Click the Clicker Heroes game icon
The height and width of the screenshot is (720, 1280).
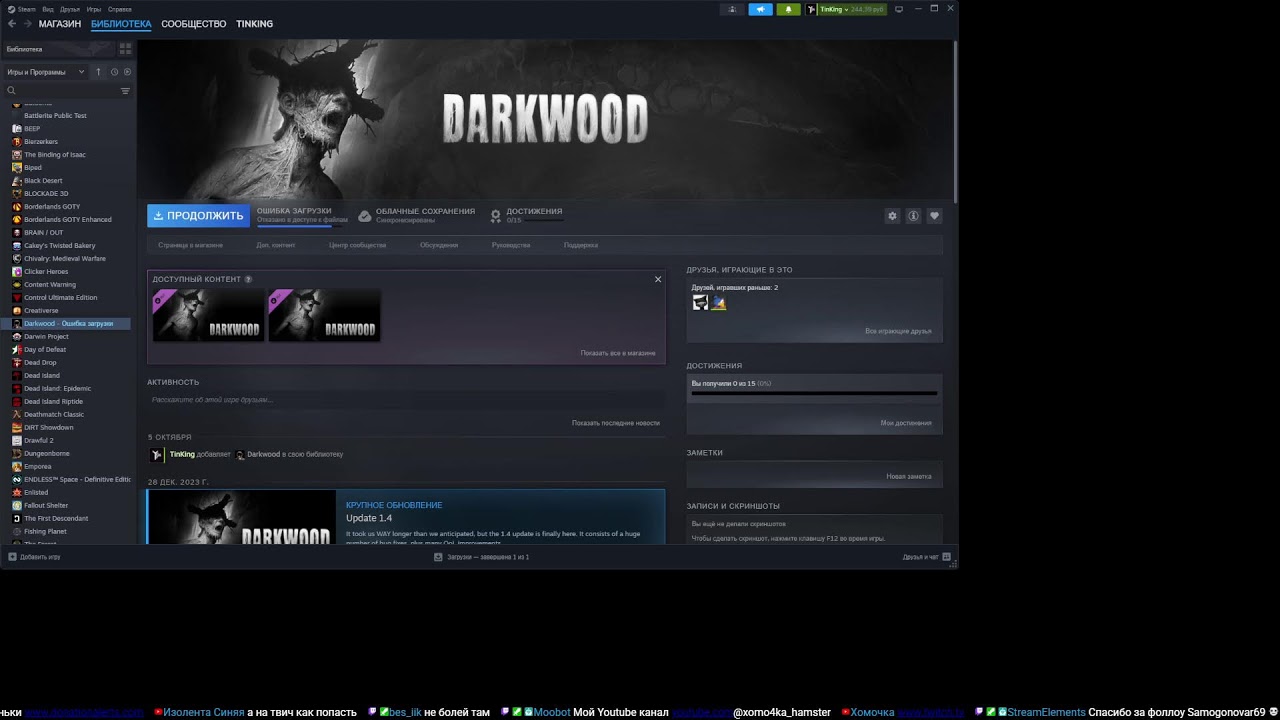[17, 271]
